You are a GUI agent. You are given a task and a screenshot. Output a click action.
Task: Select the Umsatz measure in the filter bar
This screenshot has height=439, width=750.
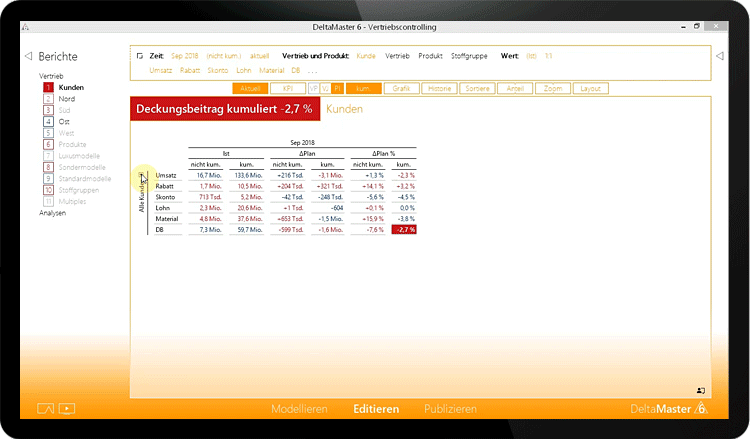pyautogui.click(x=161, y=70)
